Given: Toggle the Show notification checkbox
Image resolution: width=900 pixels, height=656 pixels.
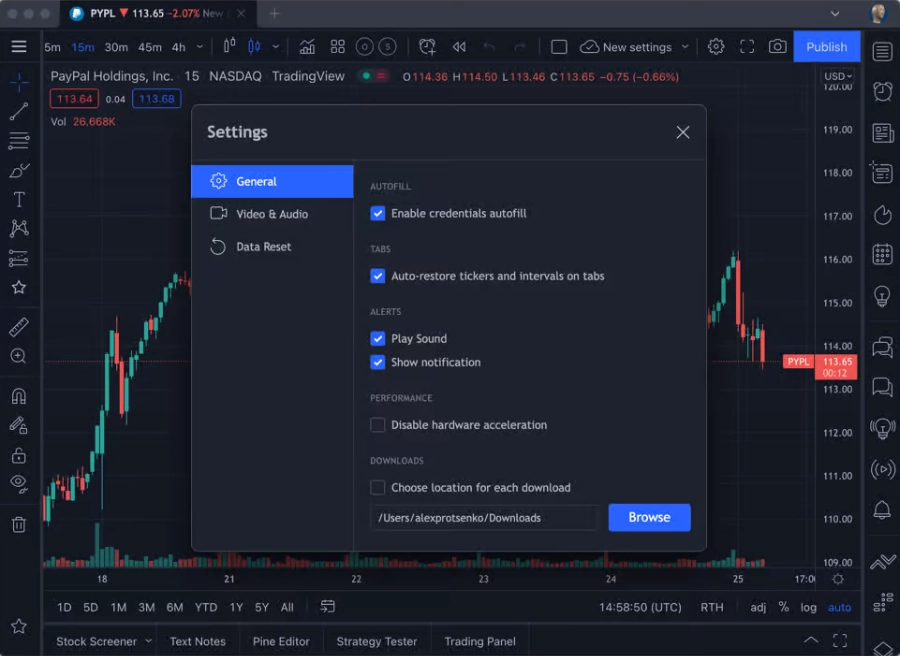Looking at the screenshot, I should point(377,362).
